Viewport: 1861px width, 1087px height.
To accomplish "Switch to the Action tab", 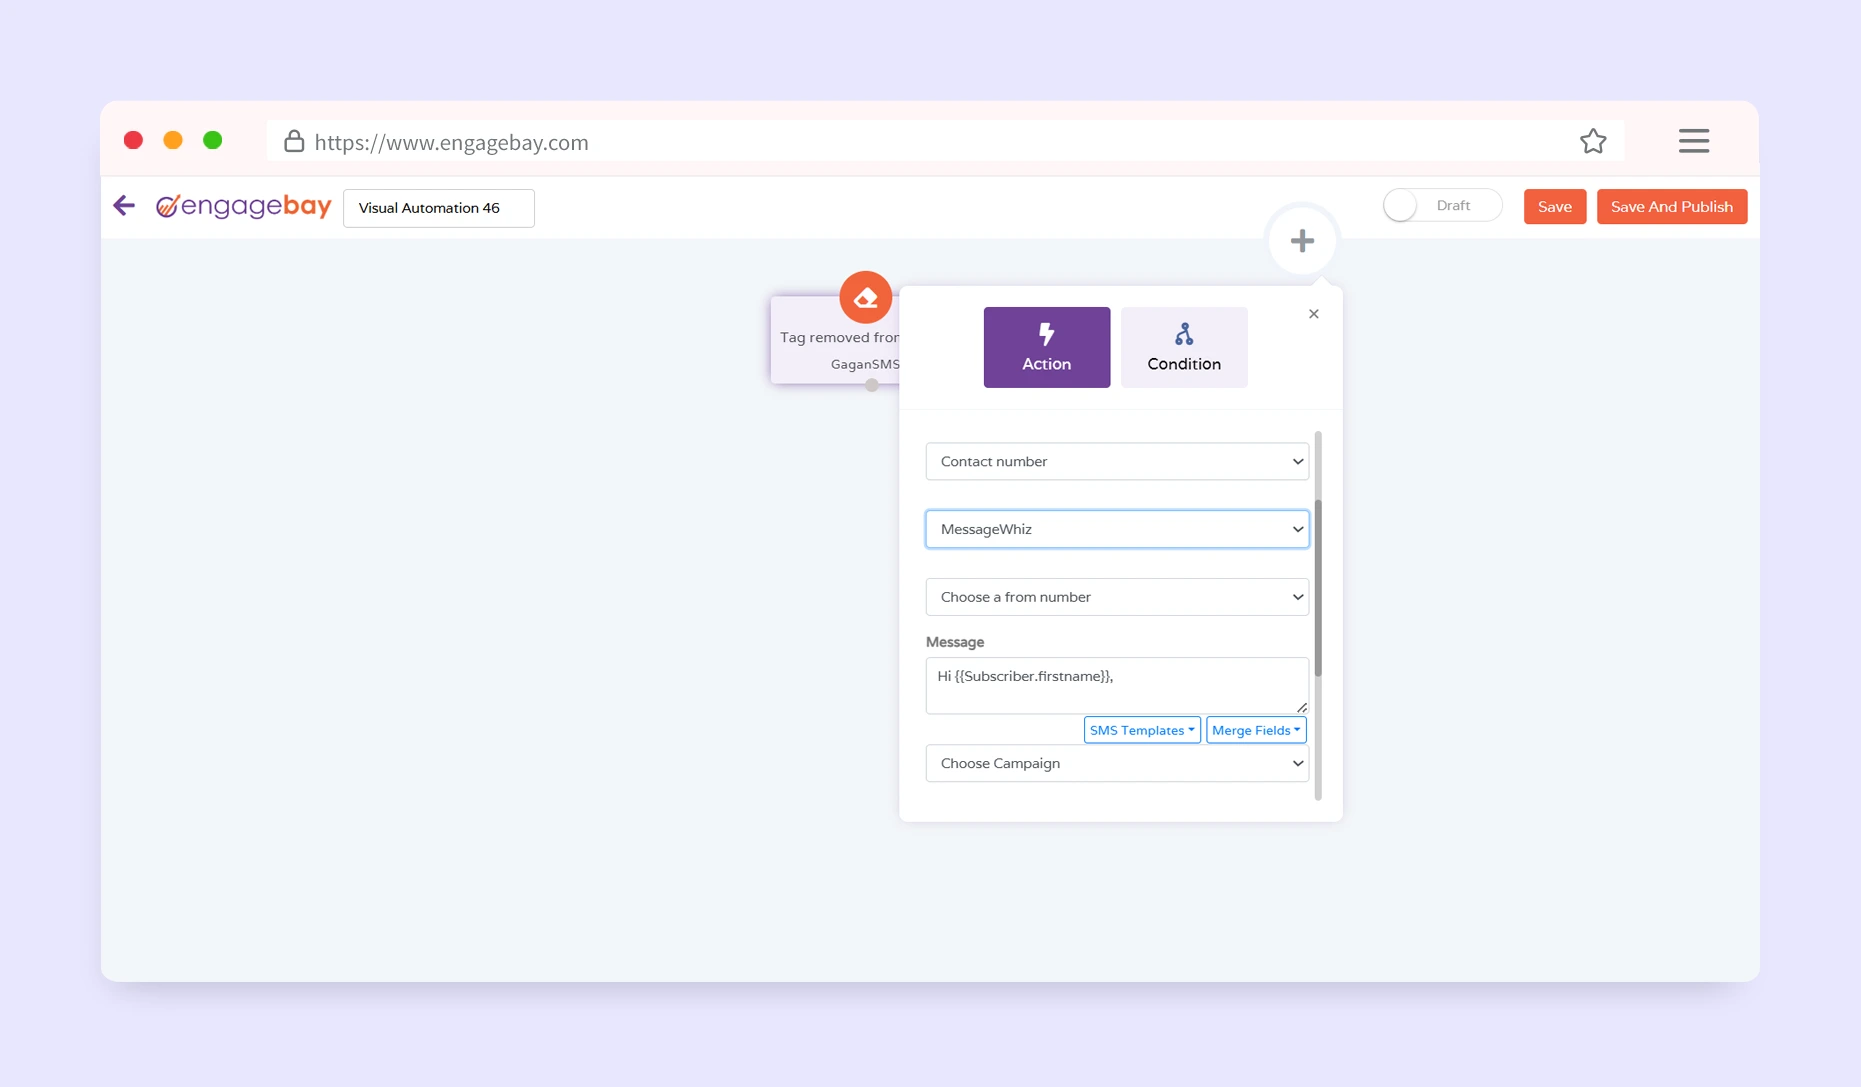I will (x=1046, y=347).
